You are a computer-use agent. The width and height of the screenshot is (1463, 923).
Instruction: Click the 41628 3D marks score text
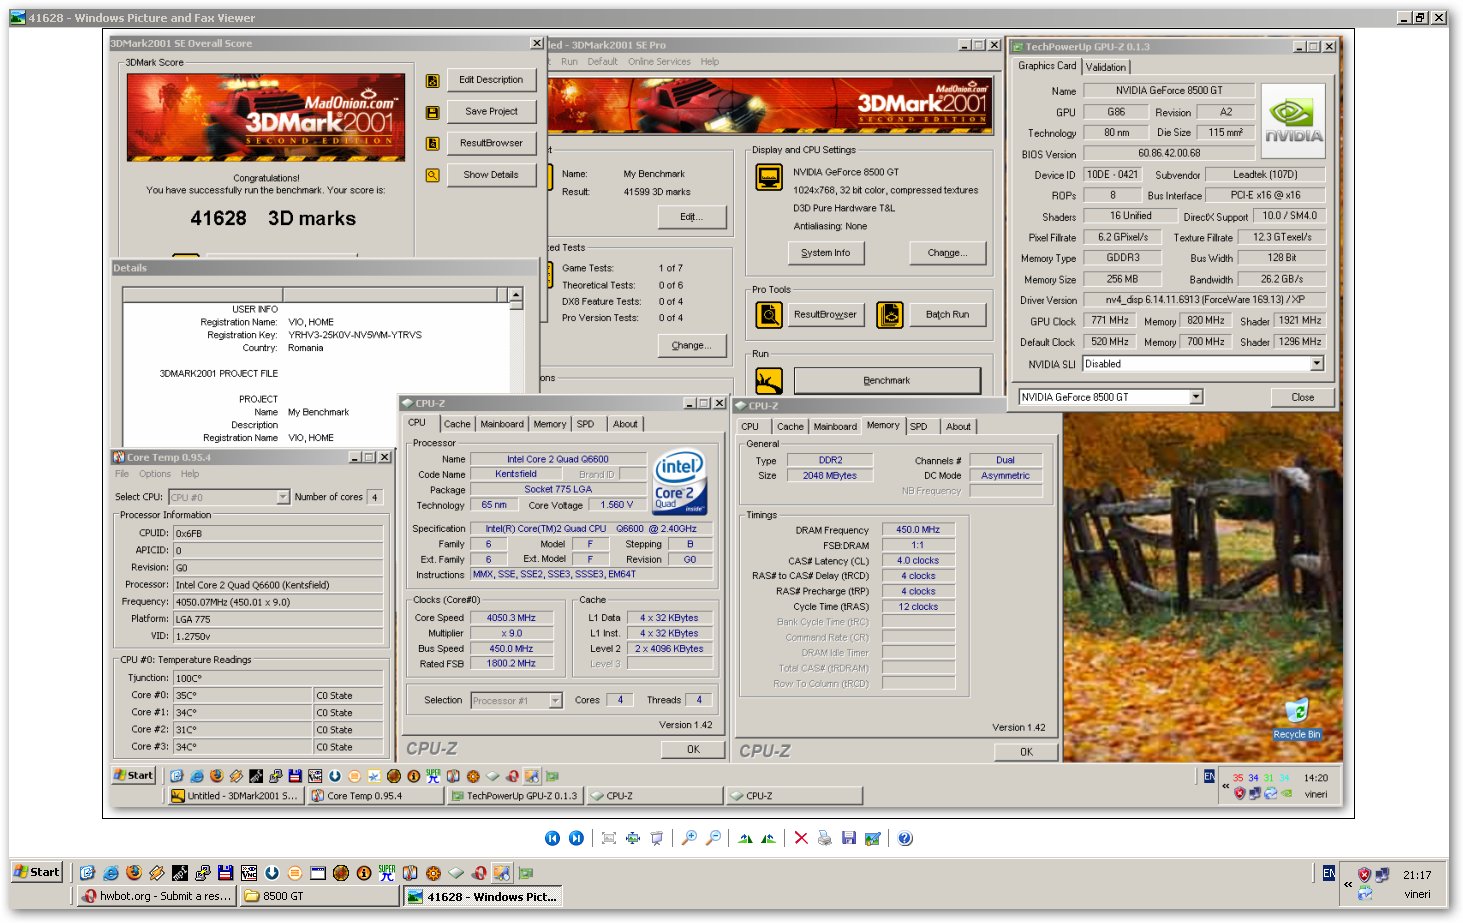(x=273, y=218)
